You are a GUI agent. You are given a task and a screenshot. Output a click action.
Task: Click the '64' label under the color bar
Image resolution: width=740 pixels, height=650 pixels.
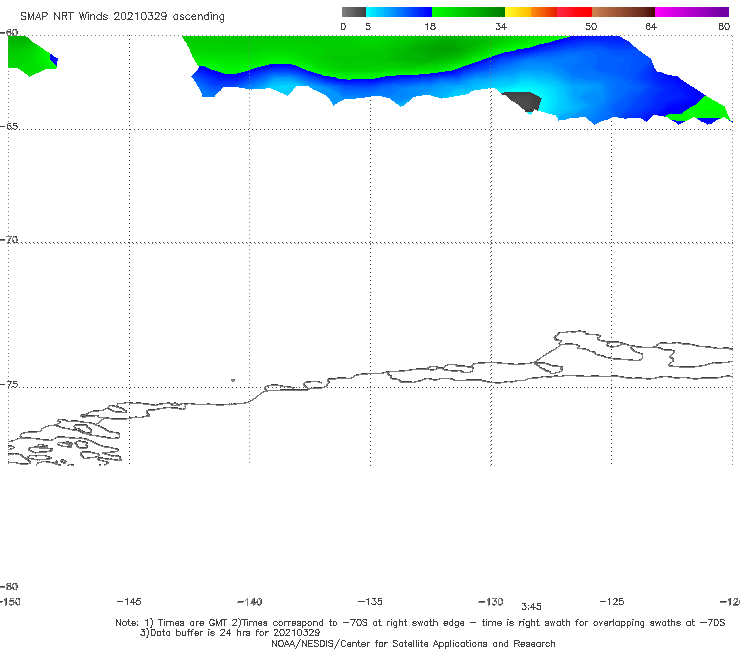pos(651,27)
